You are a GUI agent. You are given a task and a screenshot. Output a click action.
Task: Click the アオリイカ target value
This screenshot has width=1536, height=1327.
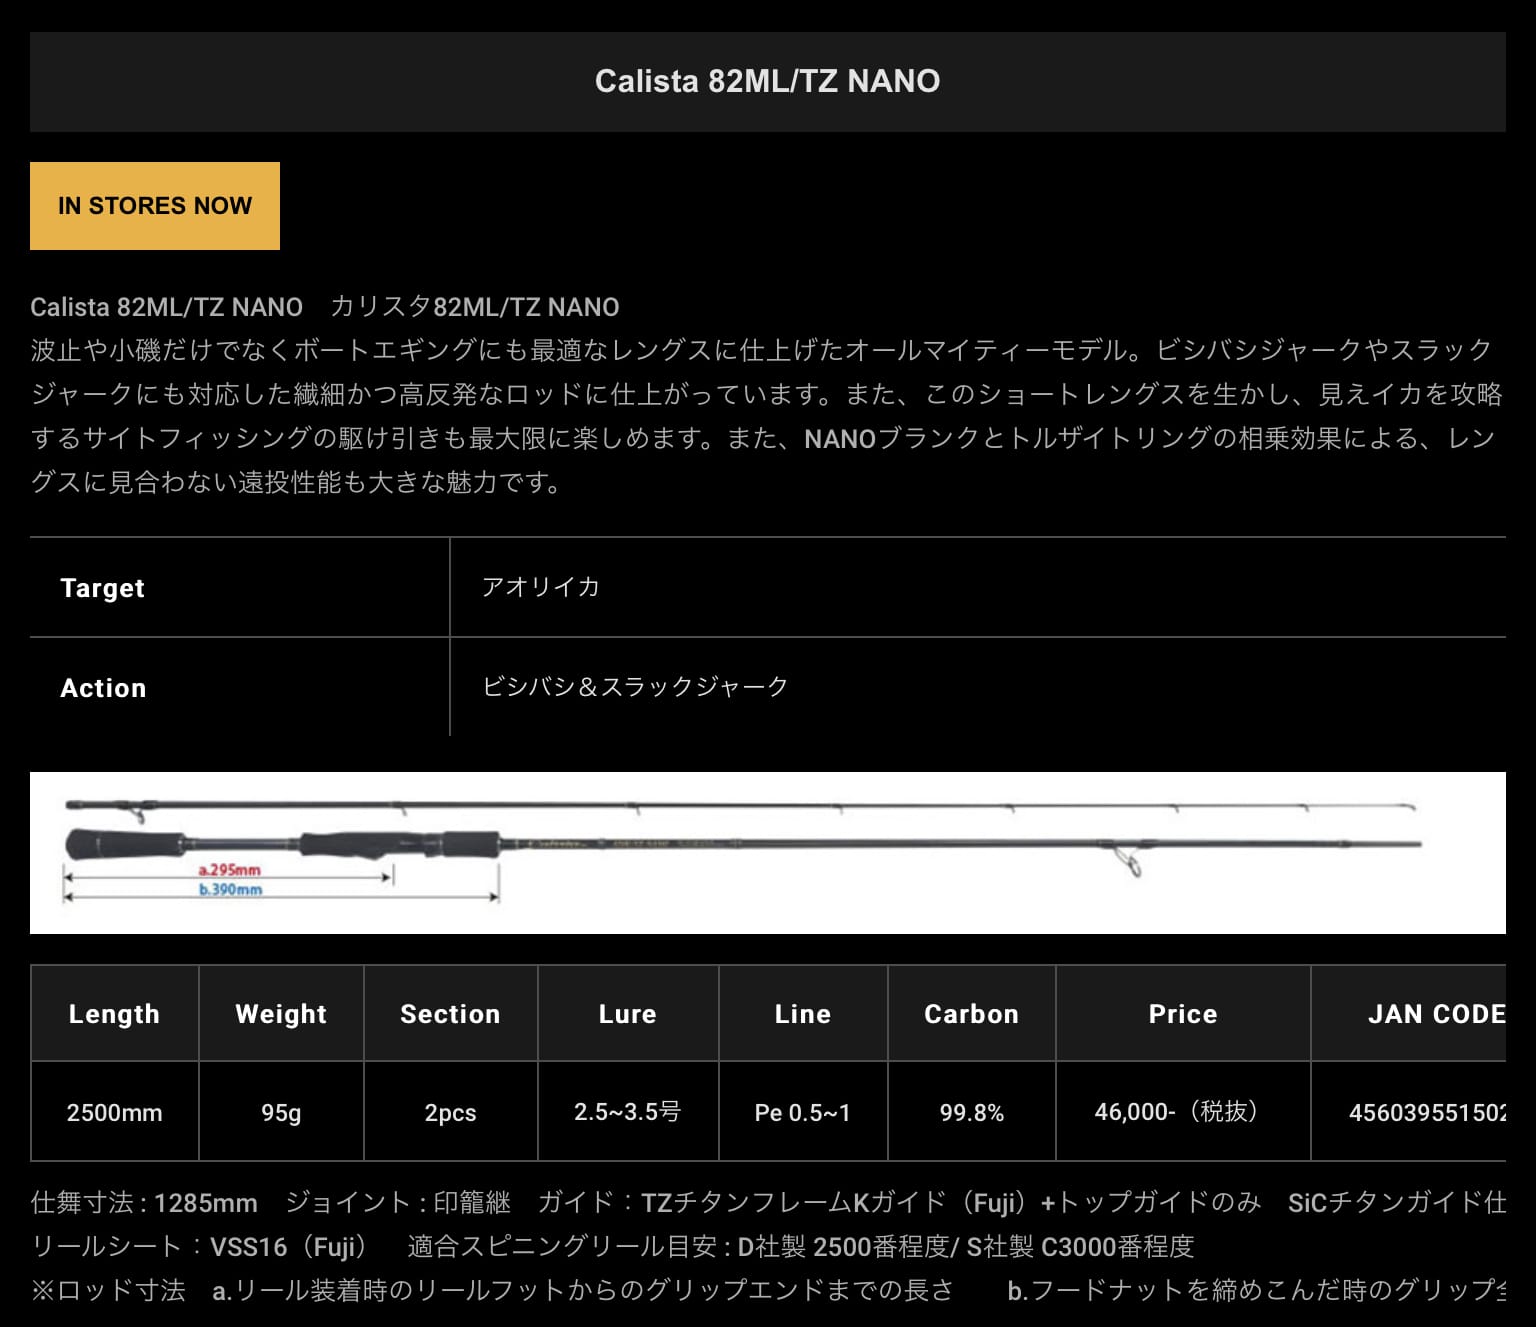pos(540,587)
